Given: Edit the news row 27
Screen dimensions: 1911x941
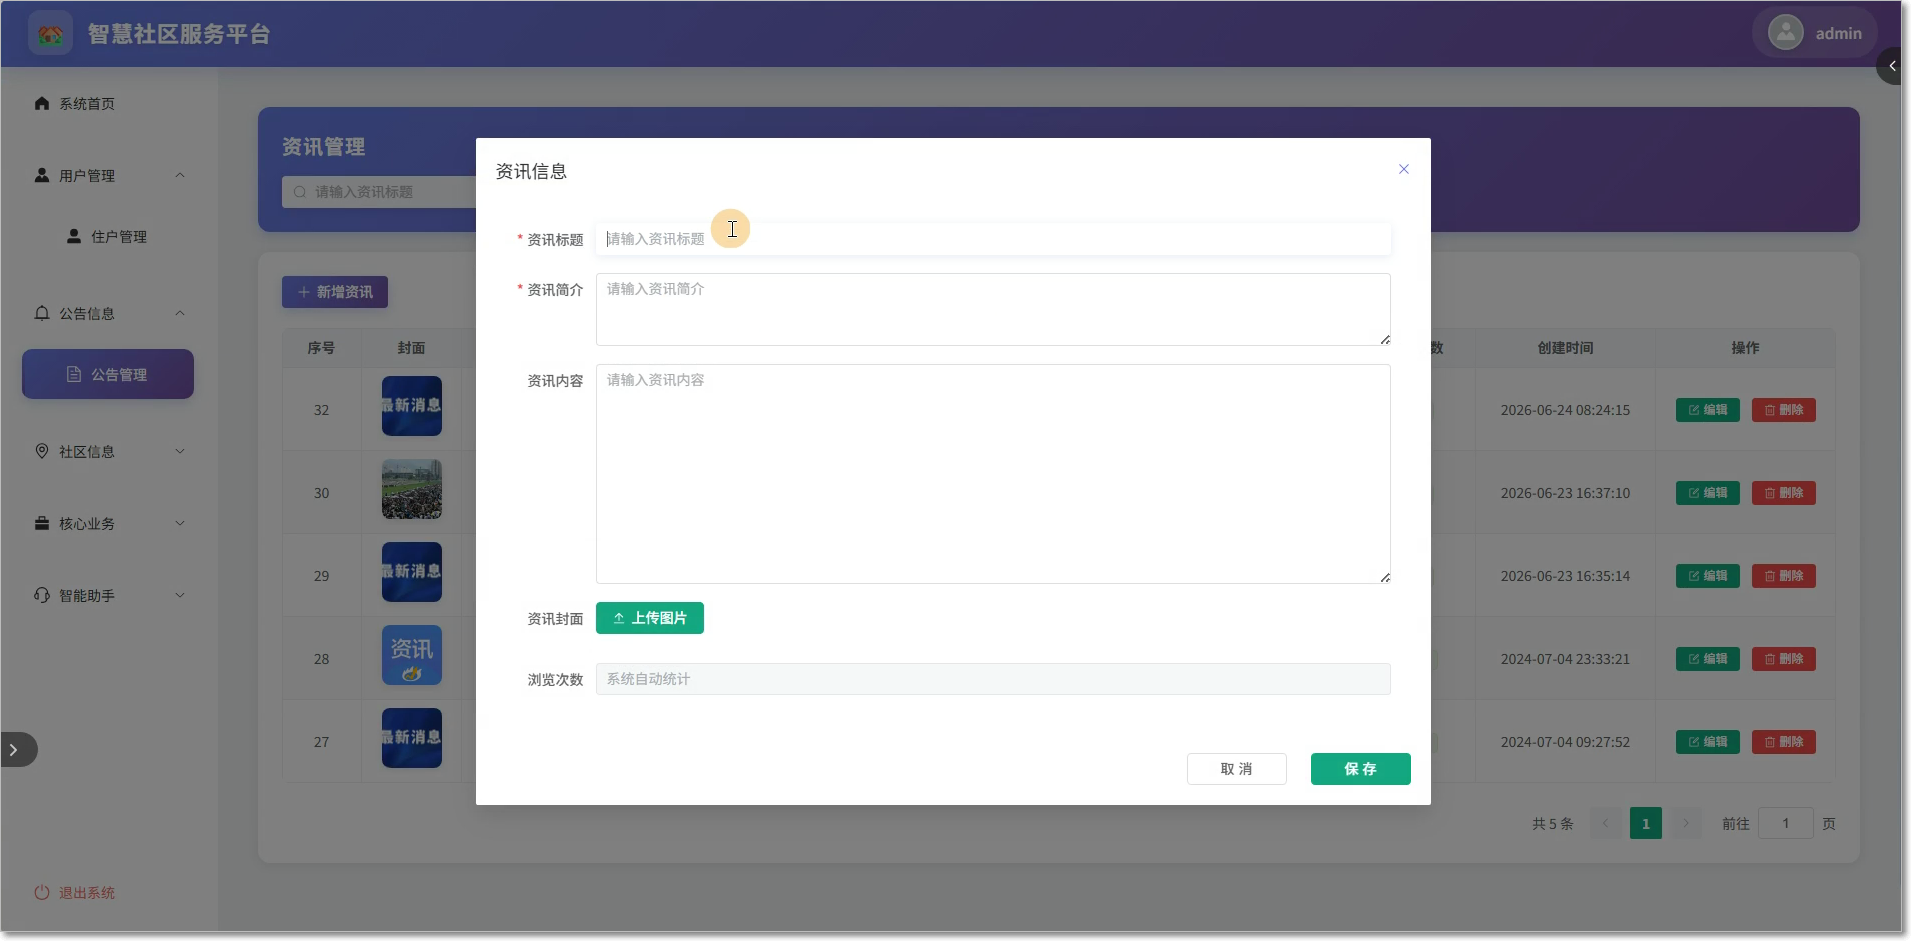Looking at the screenshot, I should click(1708, 742).
